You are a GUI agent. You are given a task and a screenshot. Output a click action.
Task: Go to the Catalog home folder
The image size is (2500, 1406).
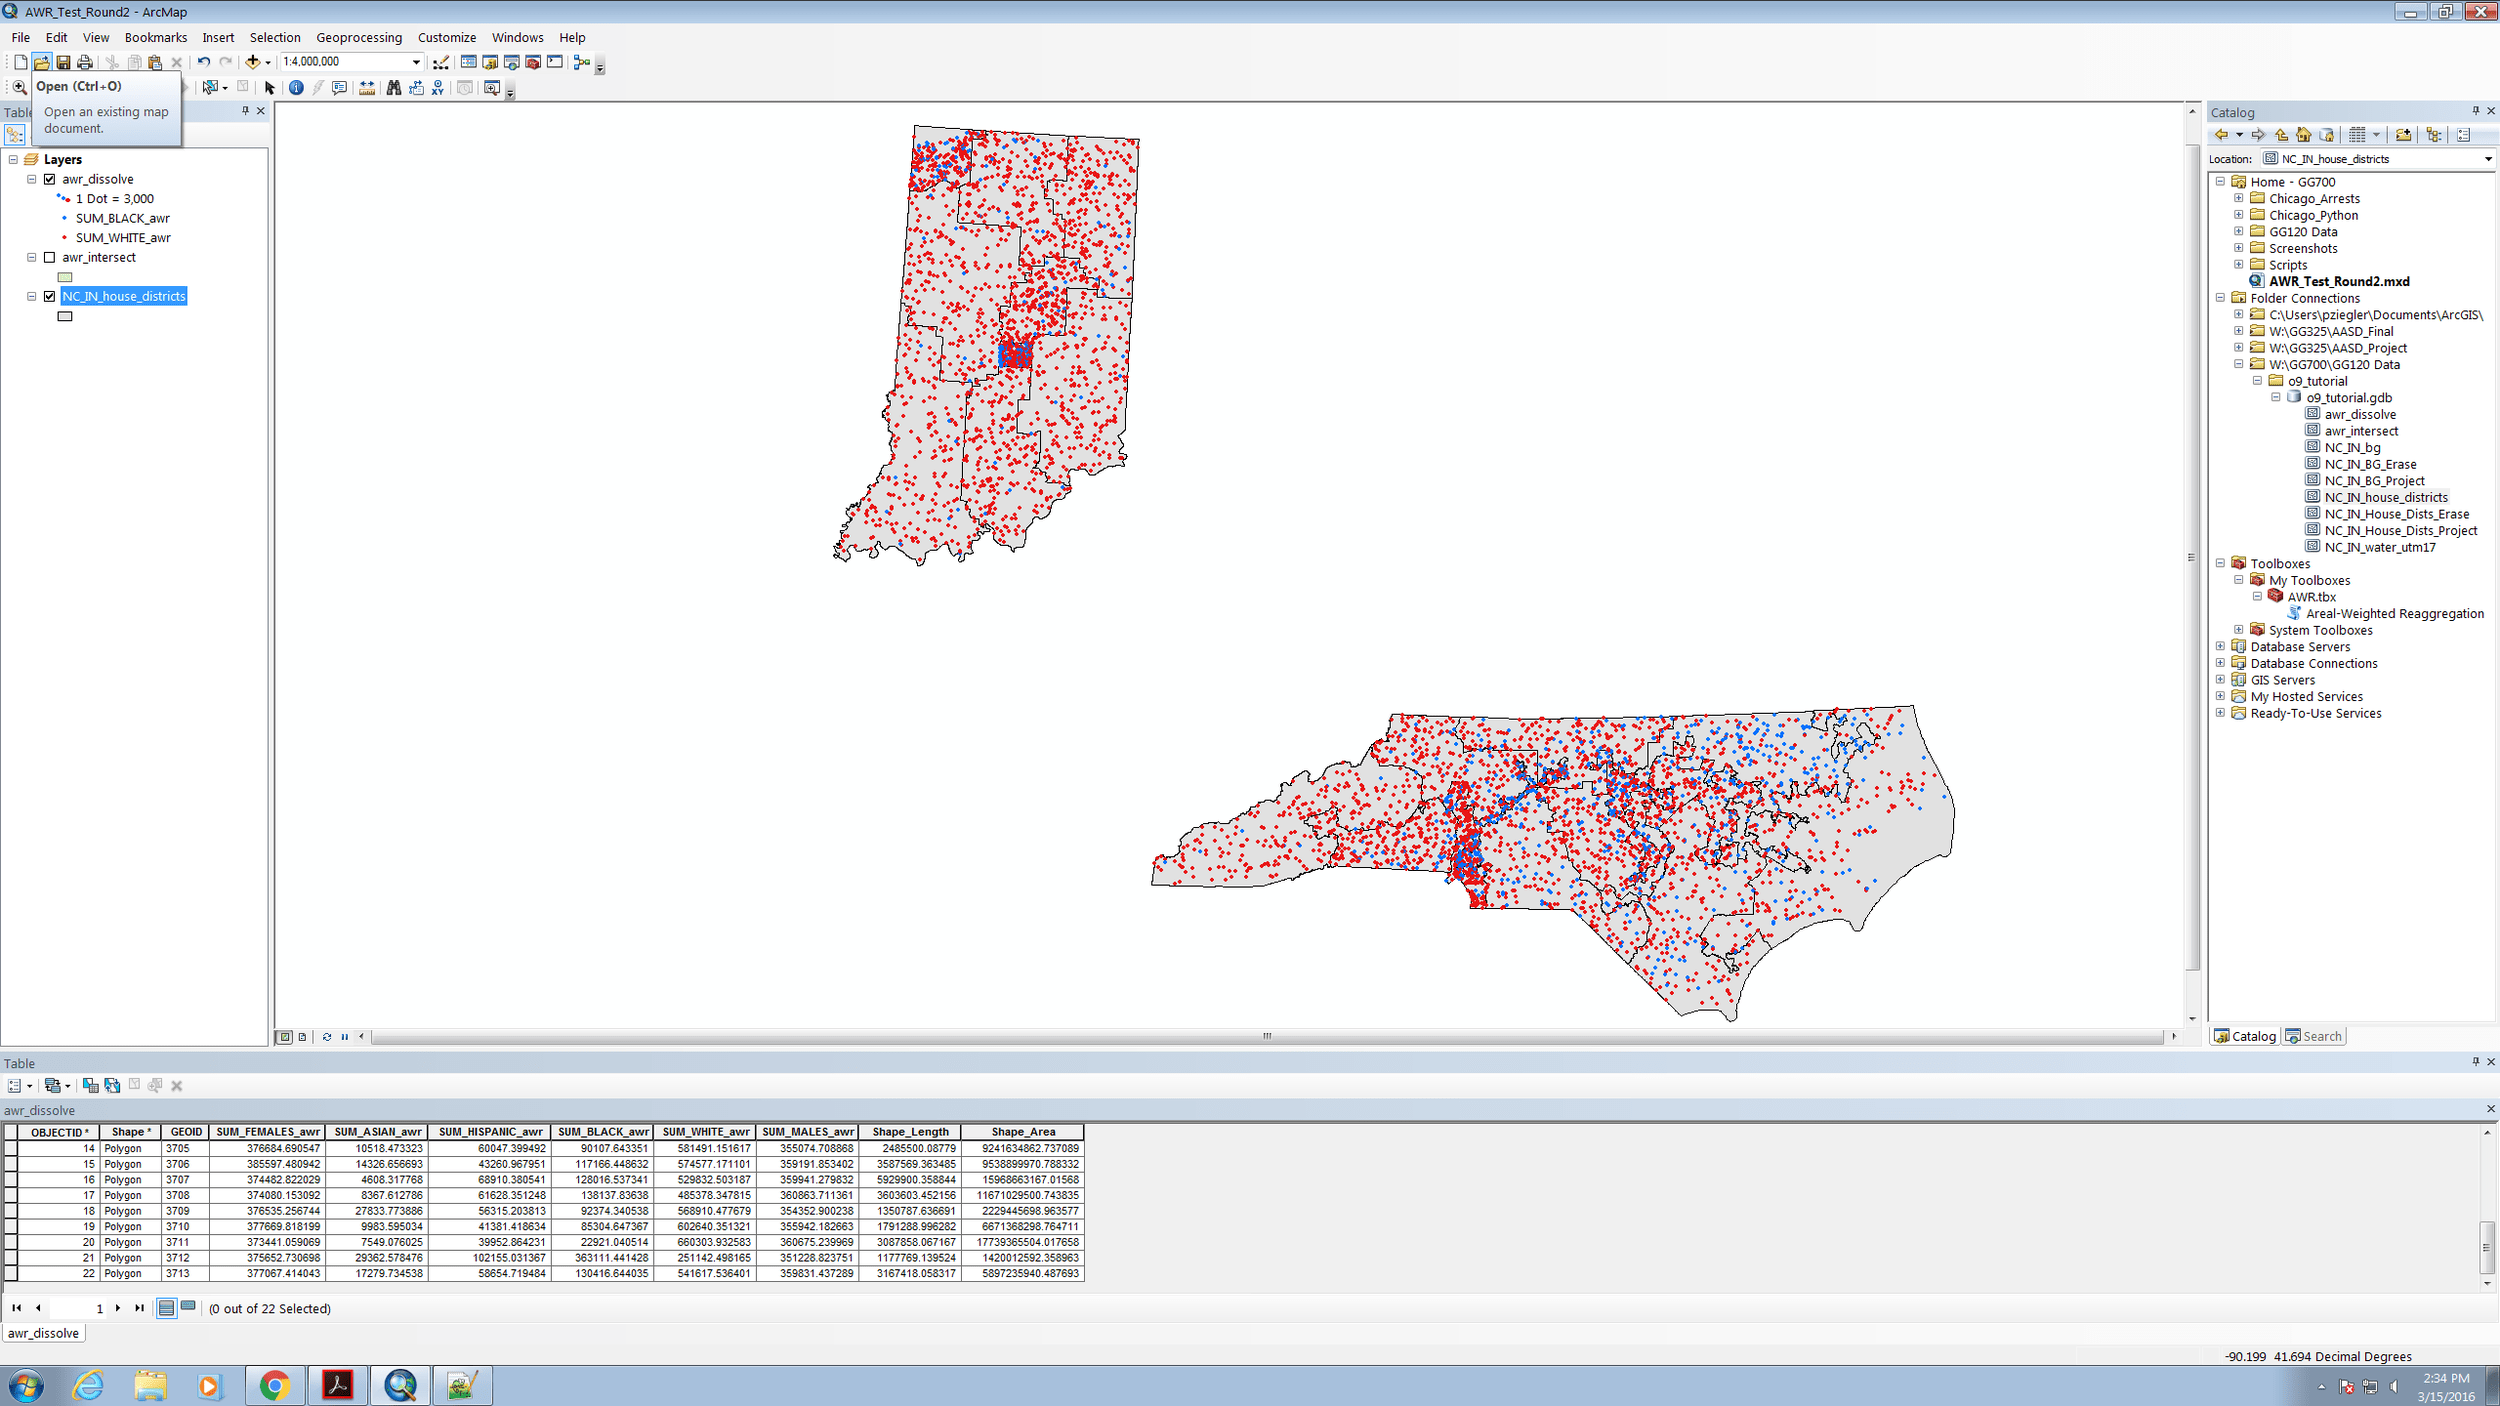coord(2303,135)
